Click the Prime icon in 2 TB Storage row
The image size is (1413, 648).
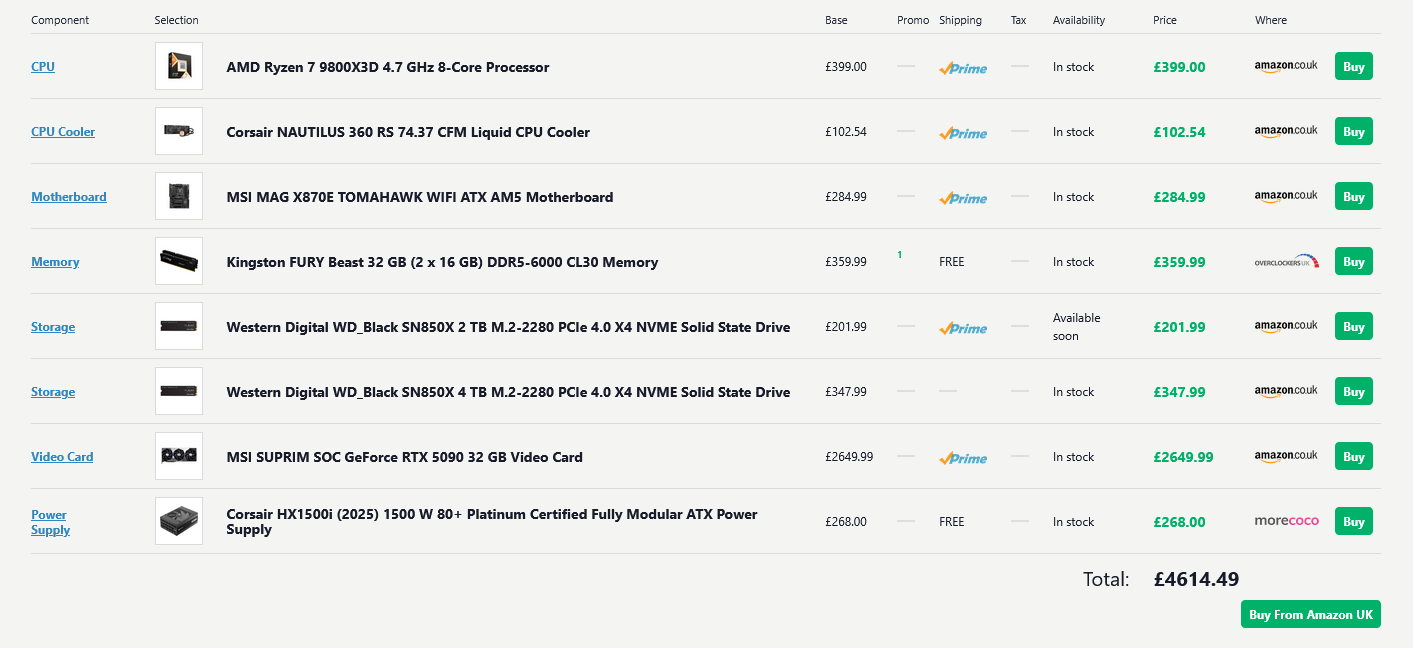coord(963,328)
